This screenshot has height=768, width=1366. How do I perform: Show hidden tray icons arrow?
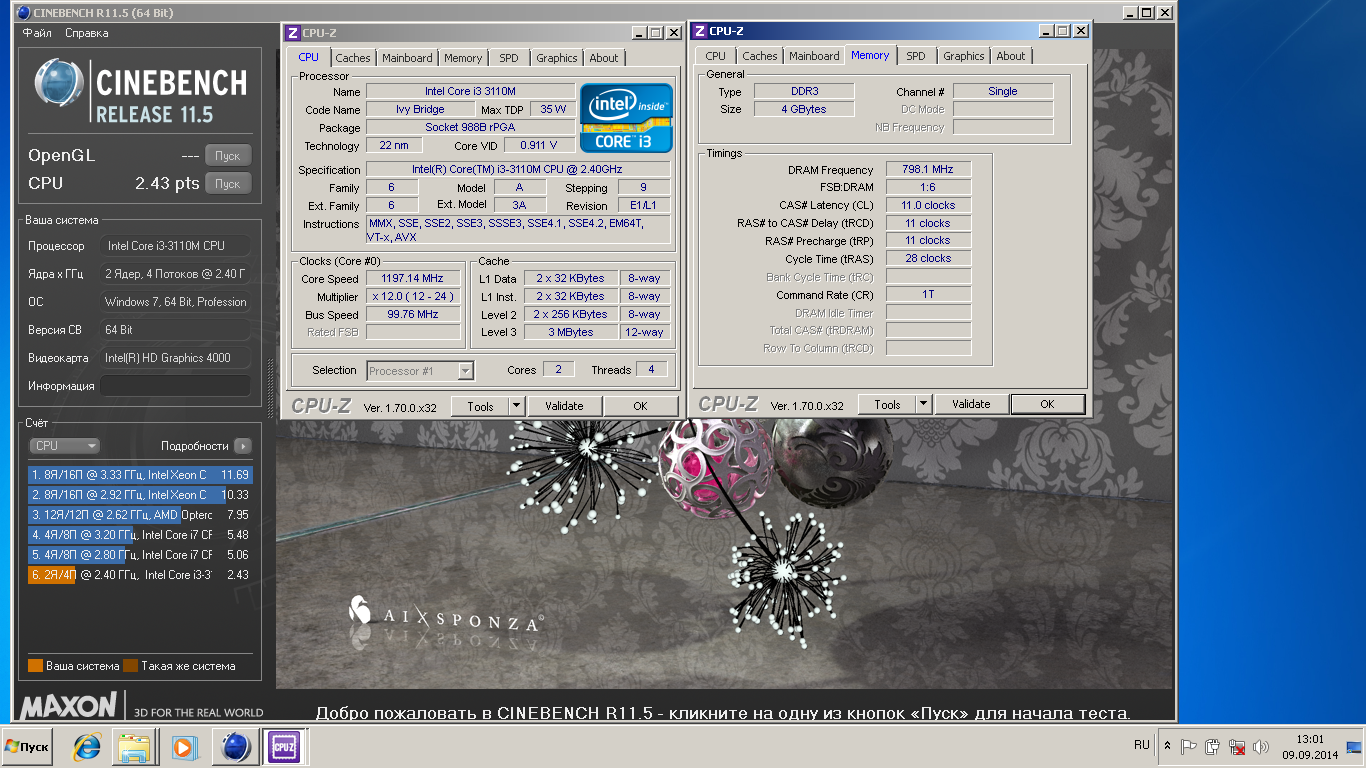pos(1167,746)
